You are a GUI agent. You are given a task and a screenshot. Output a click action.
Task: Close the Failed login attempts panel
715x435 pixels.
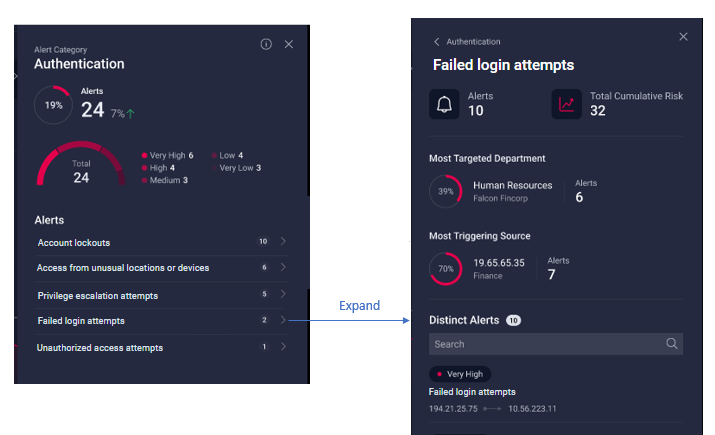[683, 37]
